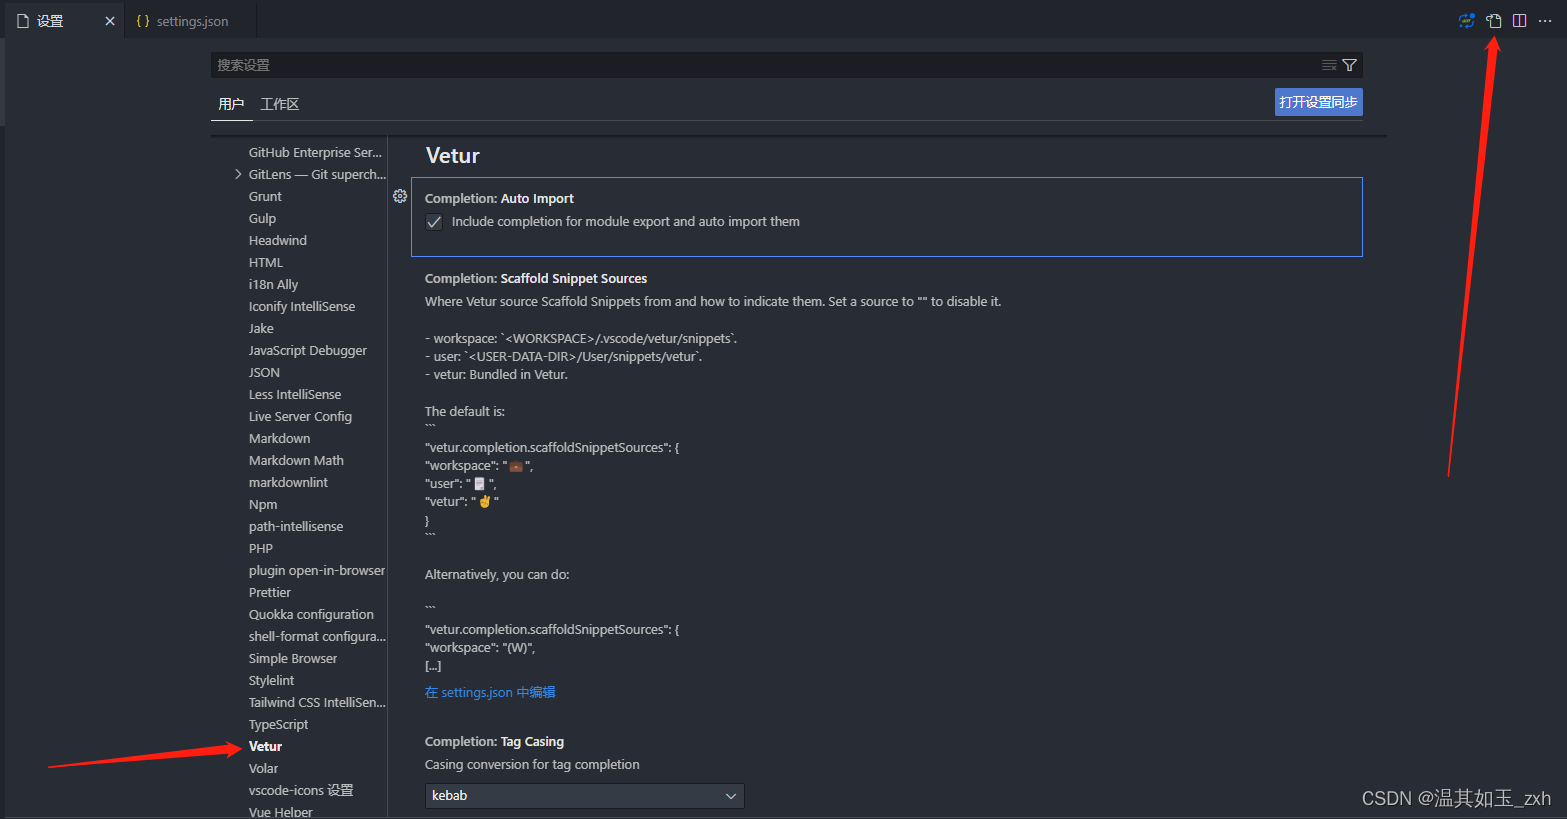1567x819 pixels.
Task: Select the 工作区 settings scope tab
Action: coord(280,104)
